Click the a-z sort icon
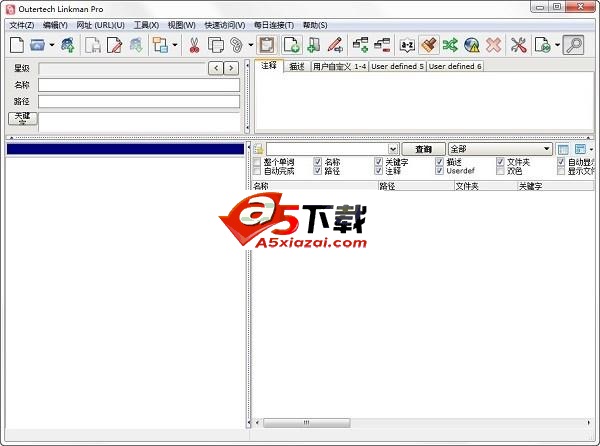600x446 pixels. 407,45
